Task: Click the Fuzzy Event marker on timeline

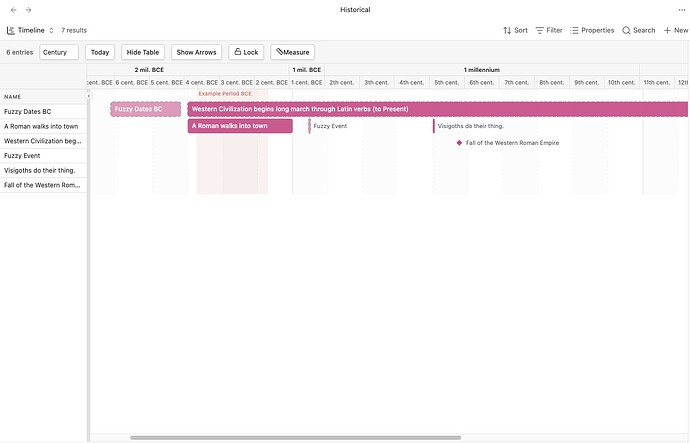Action: click(x=309, y=126)
